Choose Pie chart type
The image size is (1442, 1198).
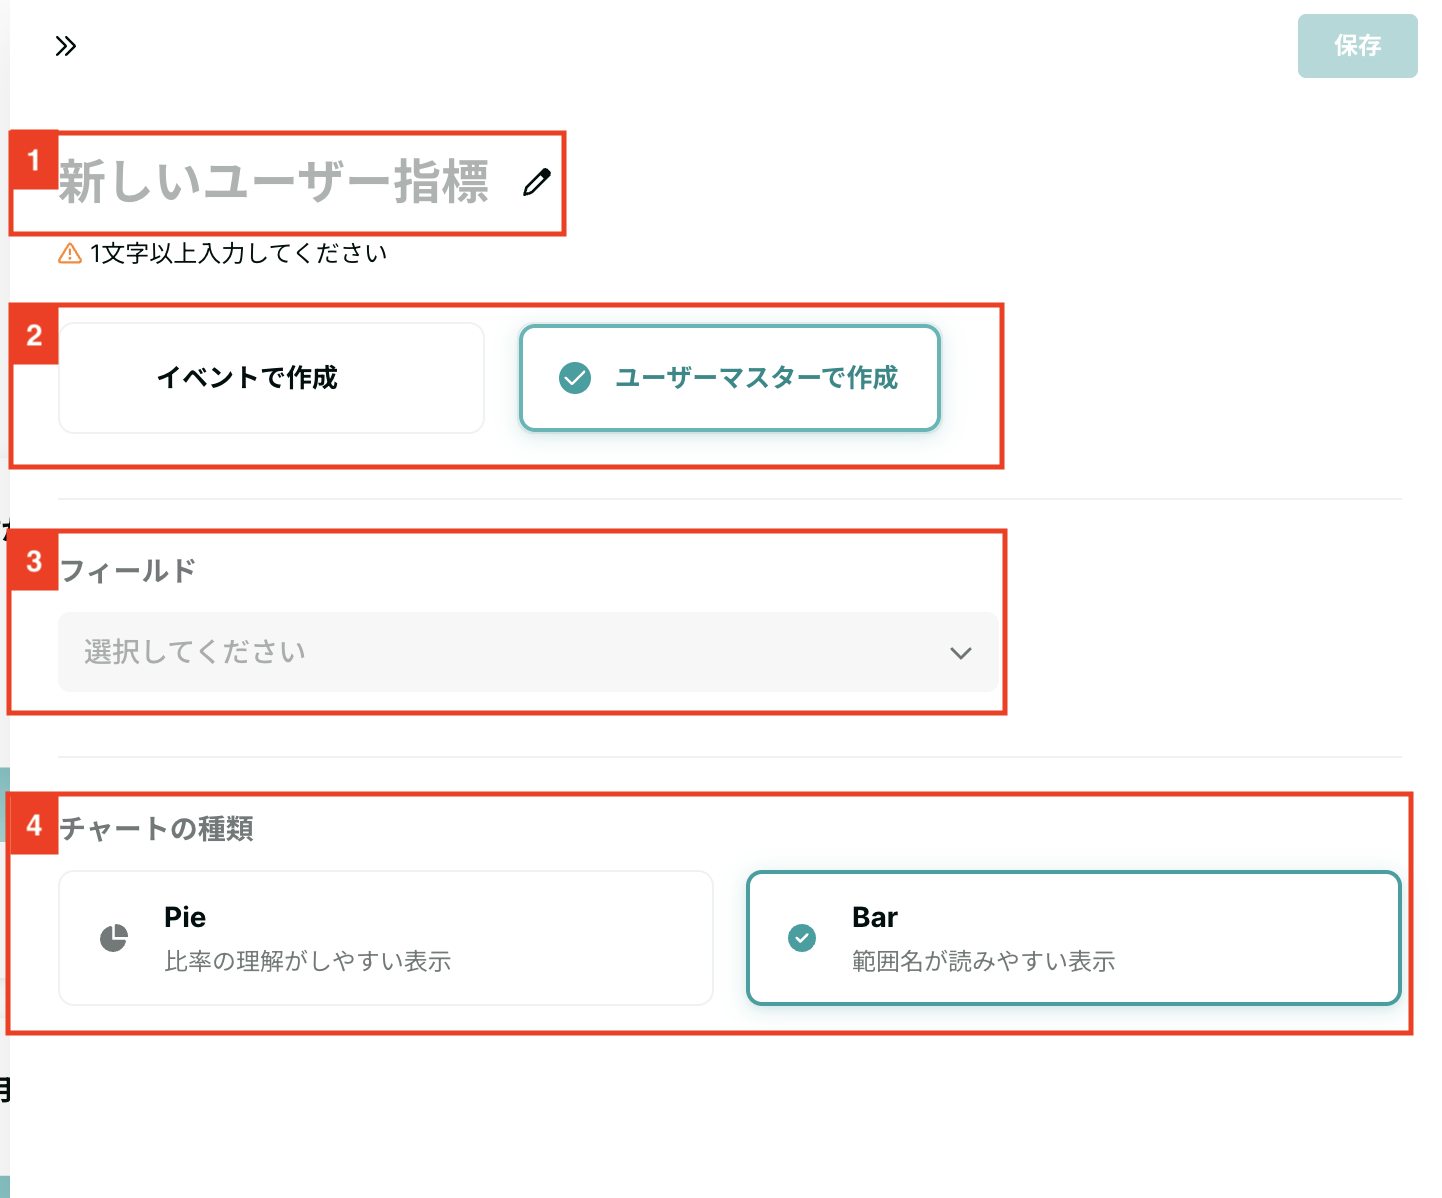pyautogui.click(x=386, y=938)
